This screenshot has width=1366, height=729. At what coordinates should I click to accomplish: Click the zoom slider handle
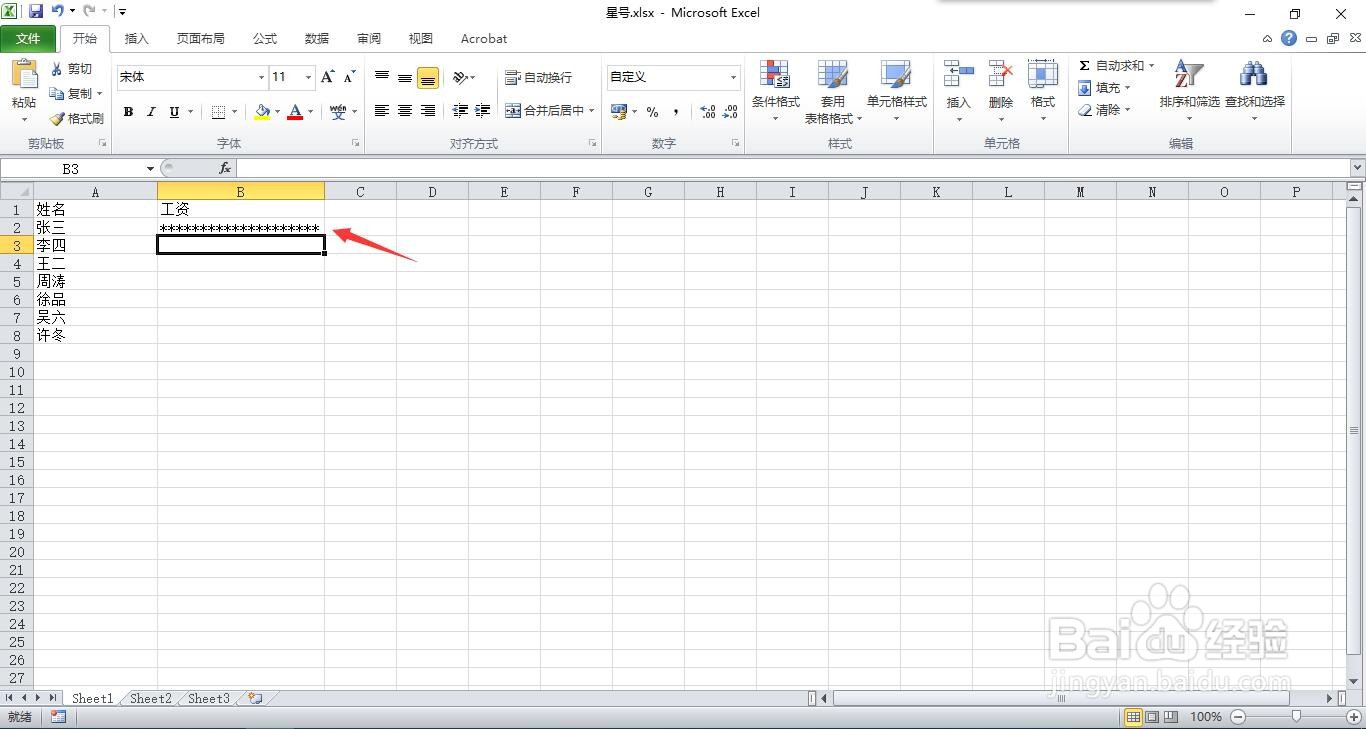tap(1296, 716)
